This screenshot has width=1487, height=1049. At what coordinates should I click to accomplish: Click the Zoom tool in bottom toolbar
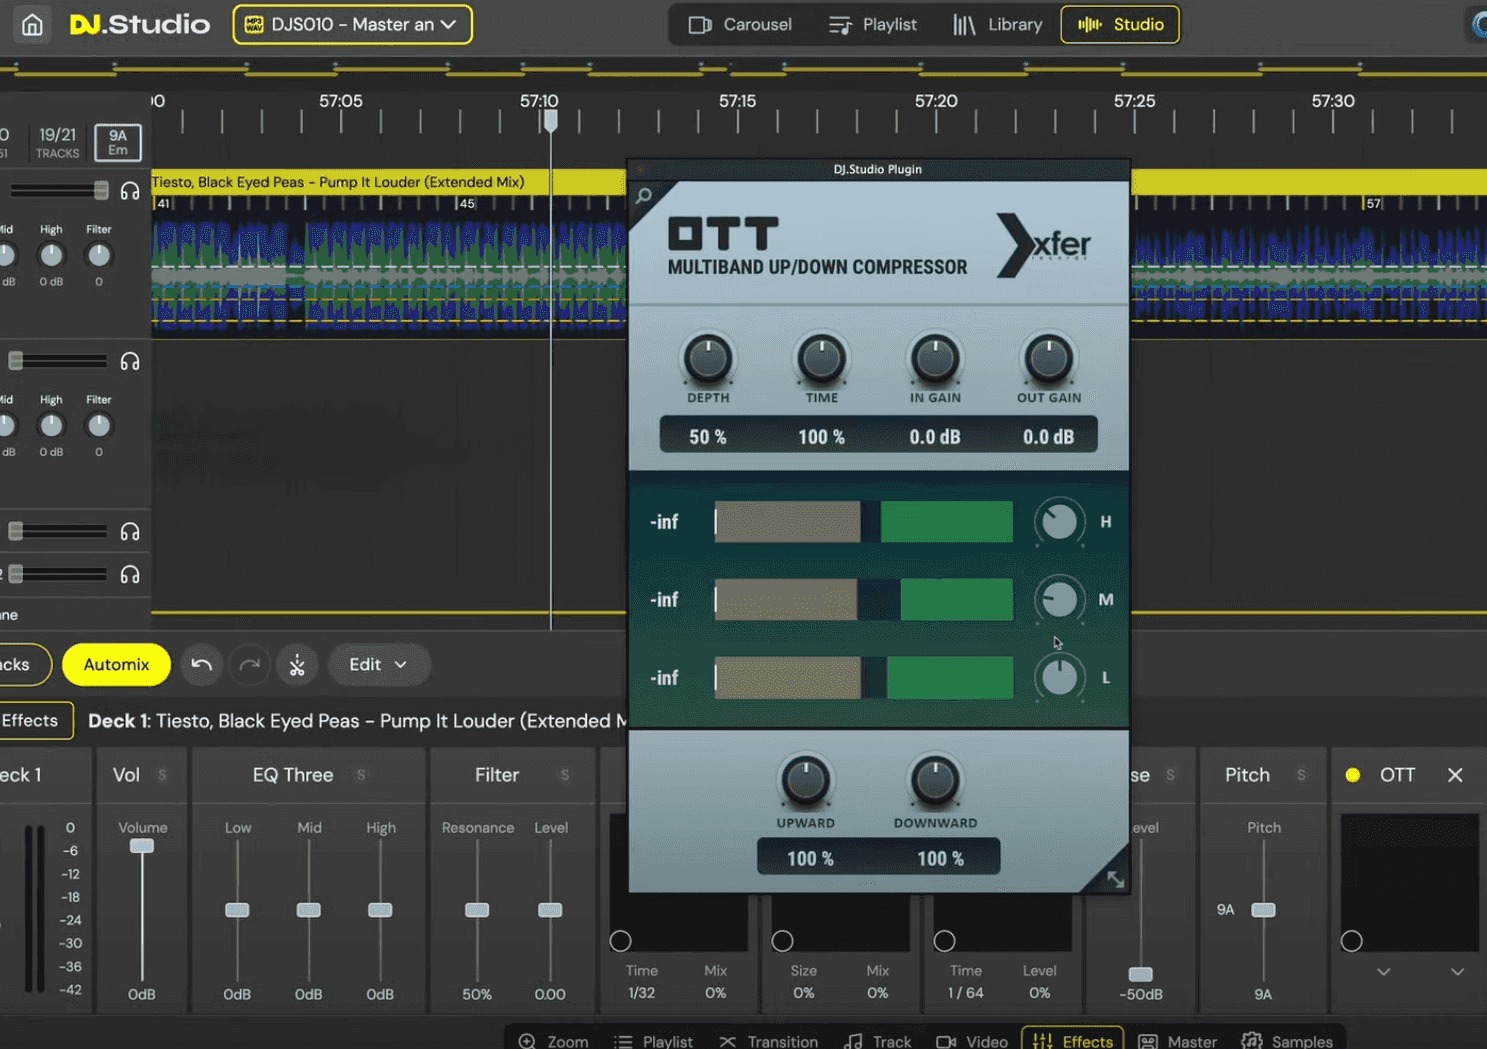(552, 1040)
